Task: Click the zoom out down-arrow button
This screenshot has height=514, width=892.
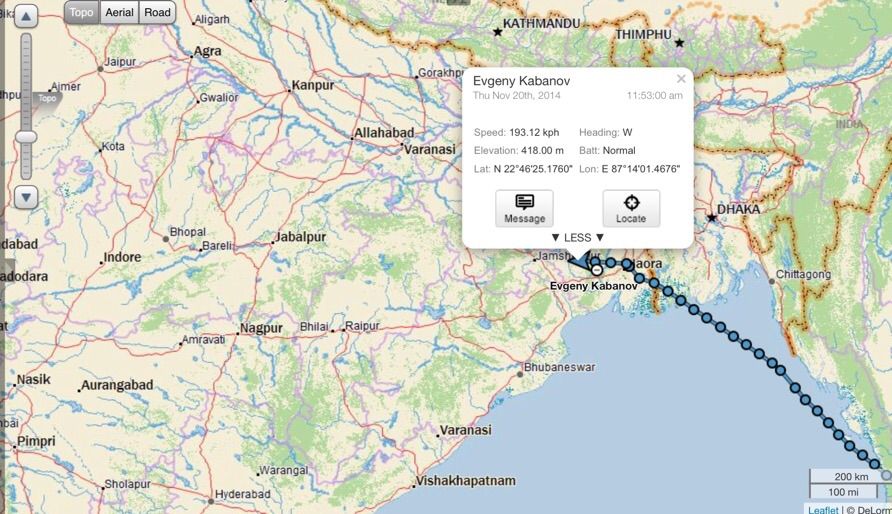Action: pos(26,197)
